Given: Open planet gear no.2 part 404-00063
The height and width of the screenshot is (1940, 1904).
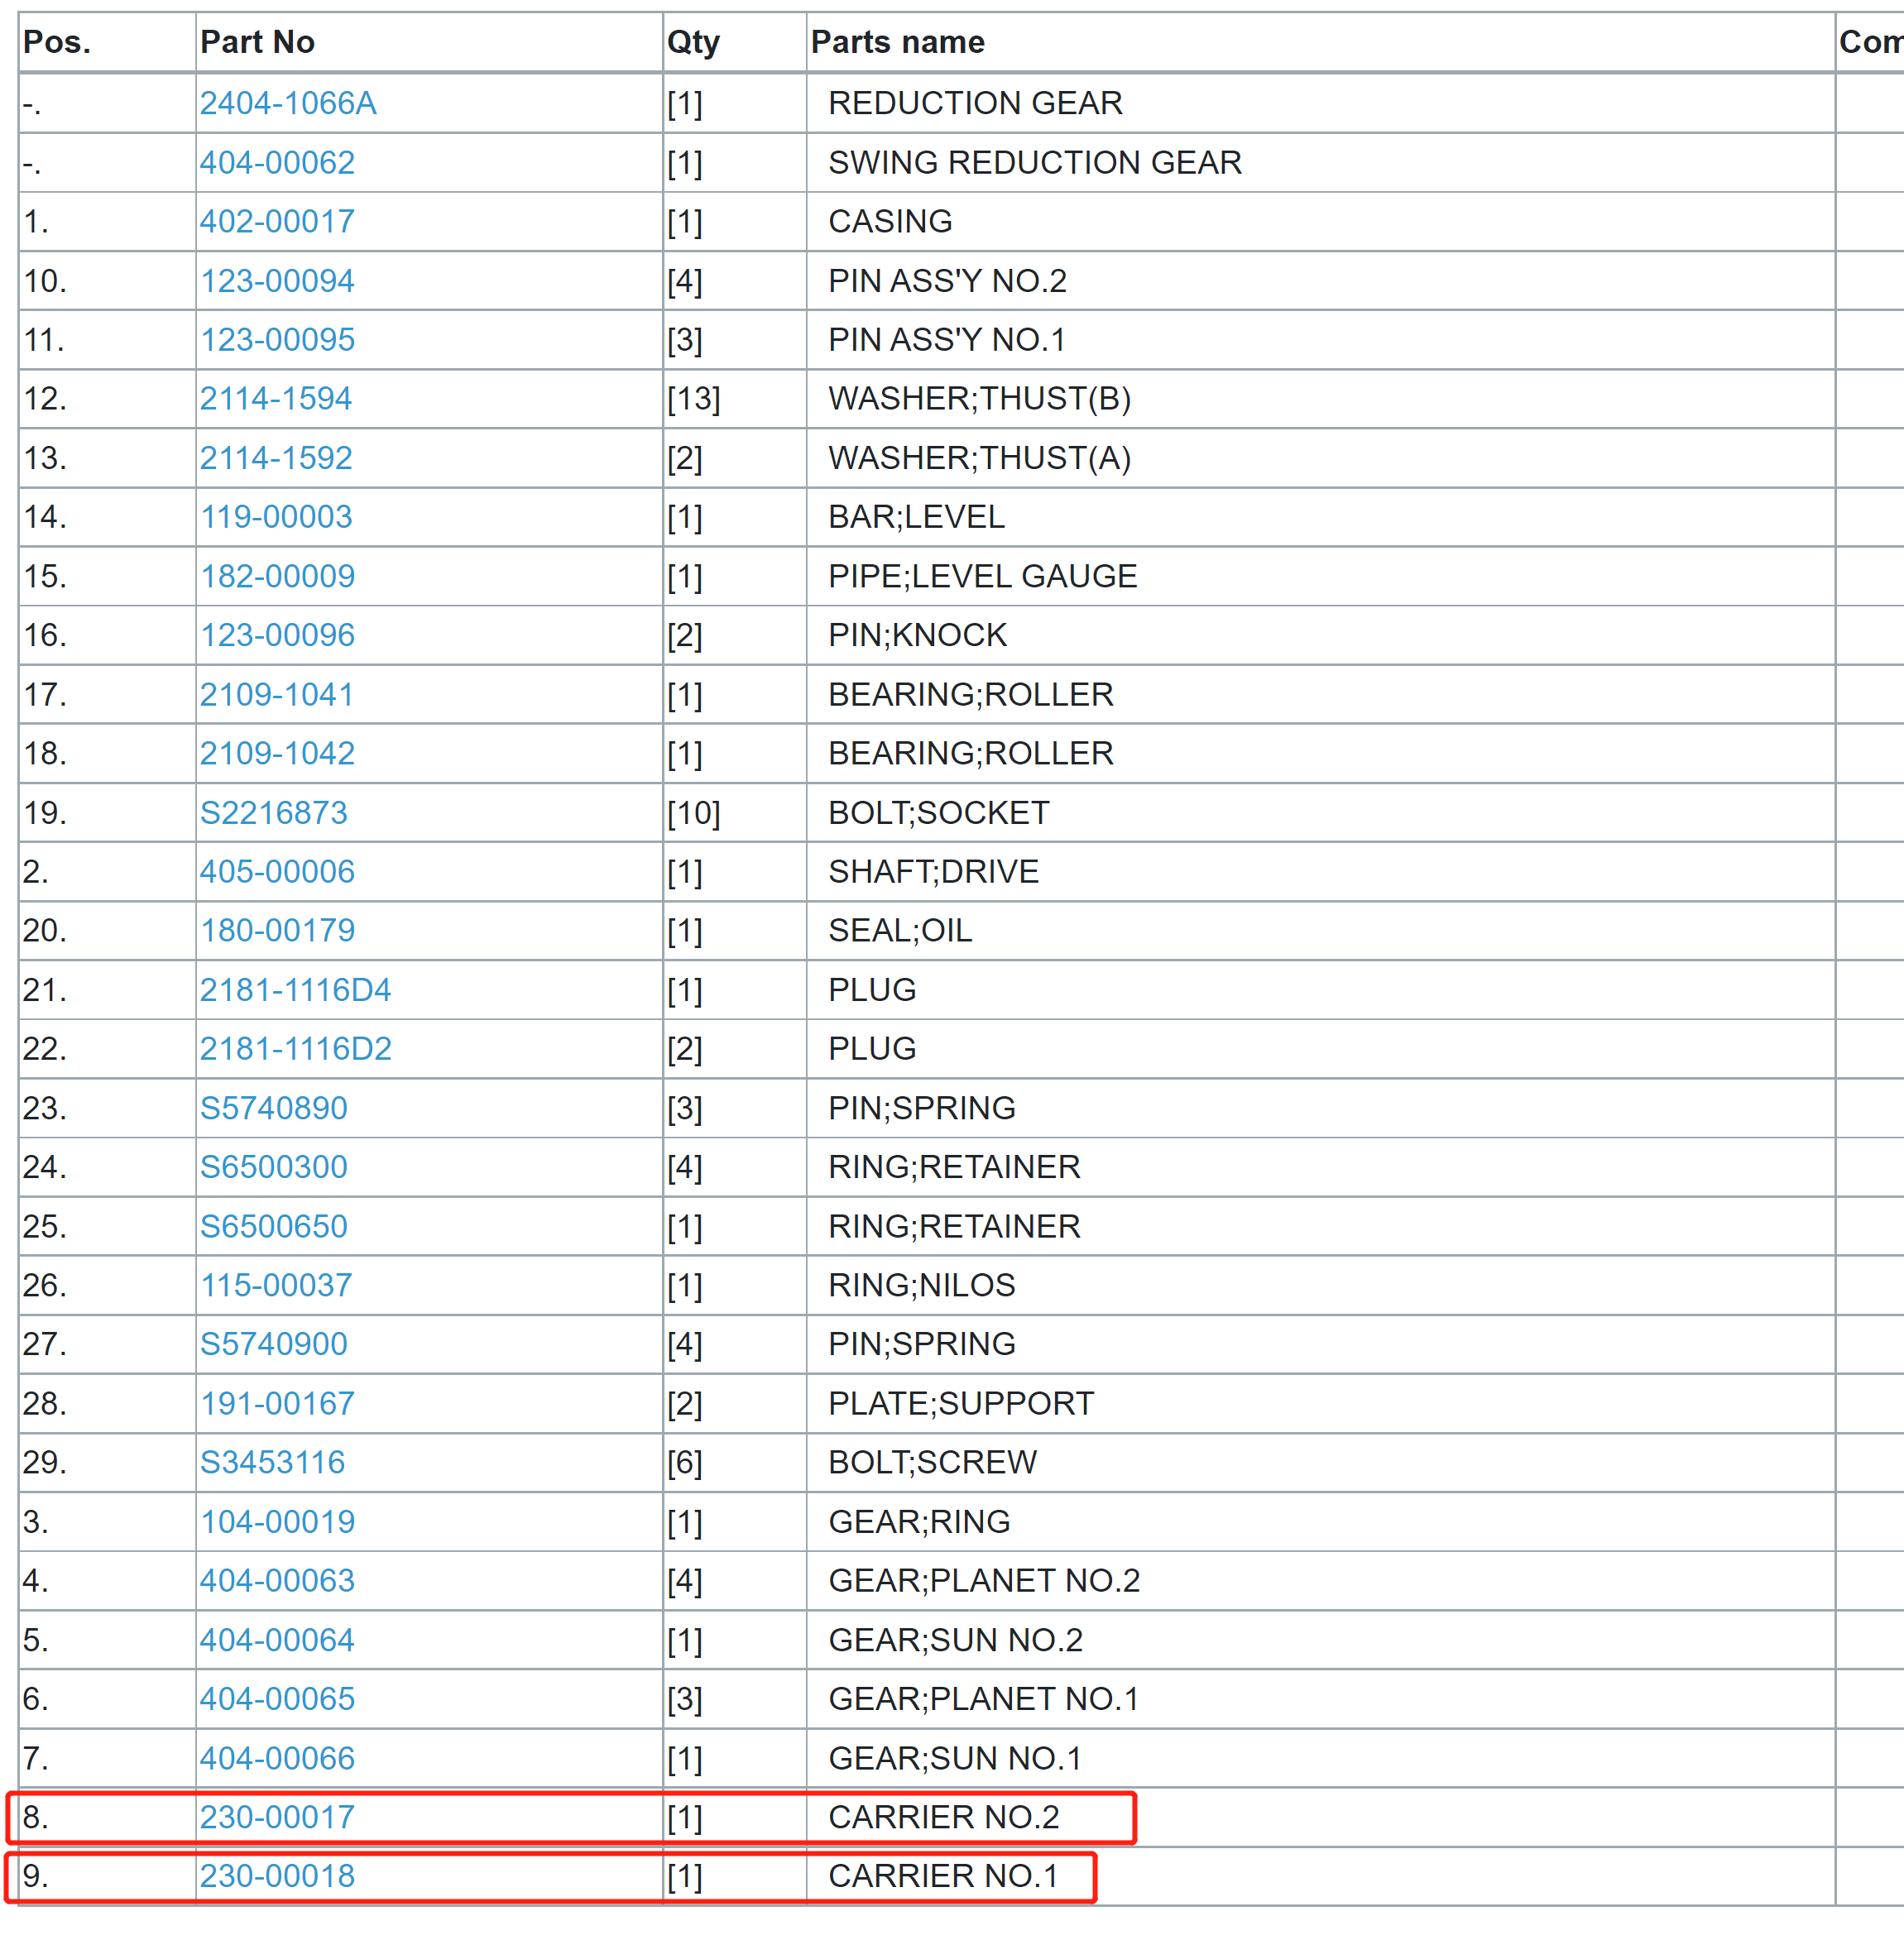Looking at the screenshot, I should (x=277, y=1581).
